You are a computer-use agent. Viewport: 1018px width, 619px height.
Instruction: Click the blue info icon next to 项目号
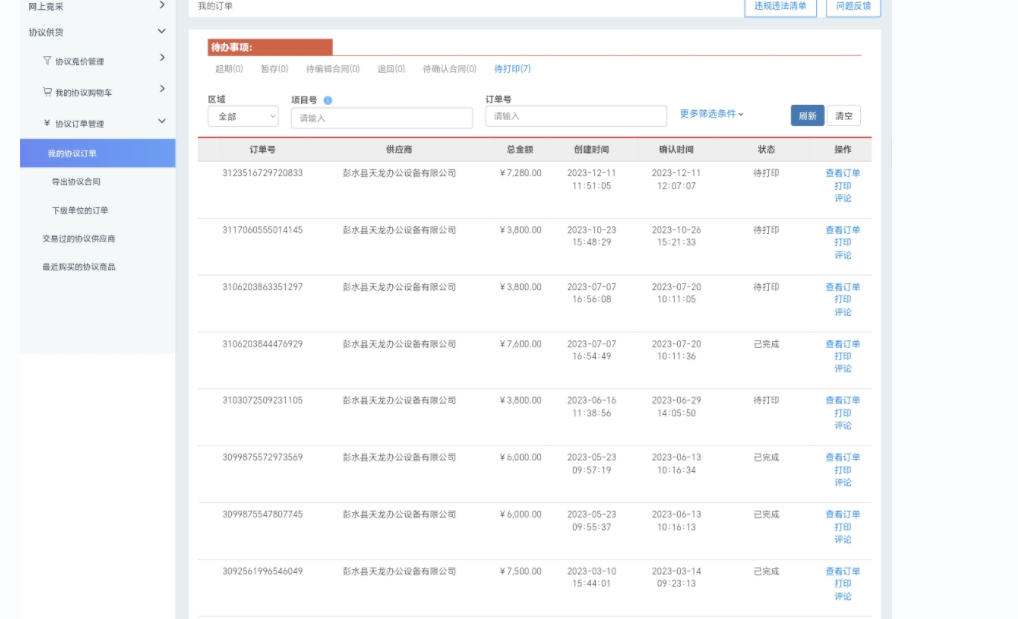point(328,100)
